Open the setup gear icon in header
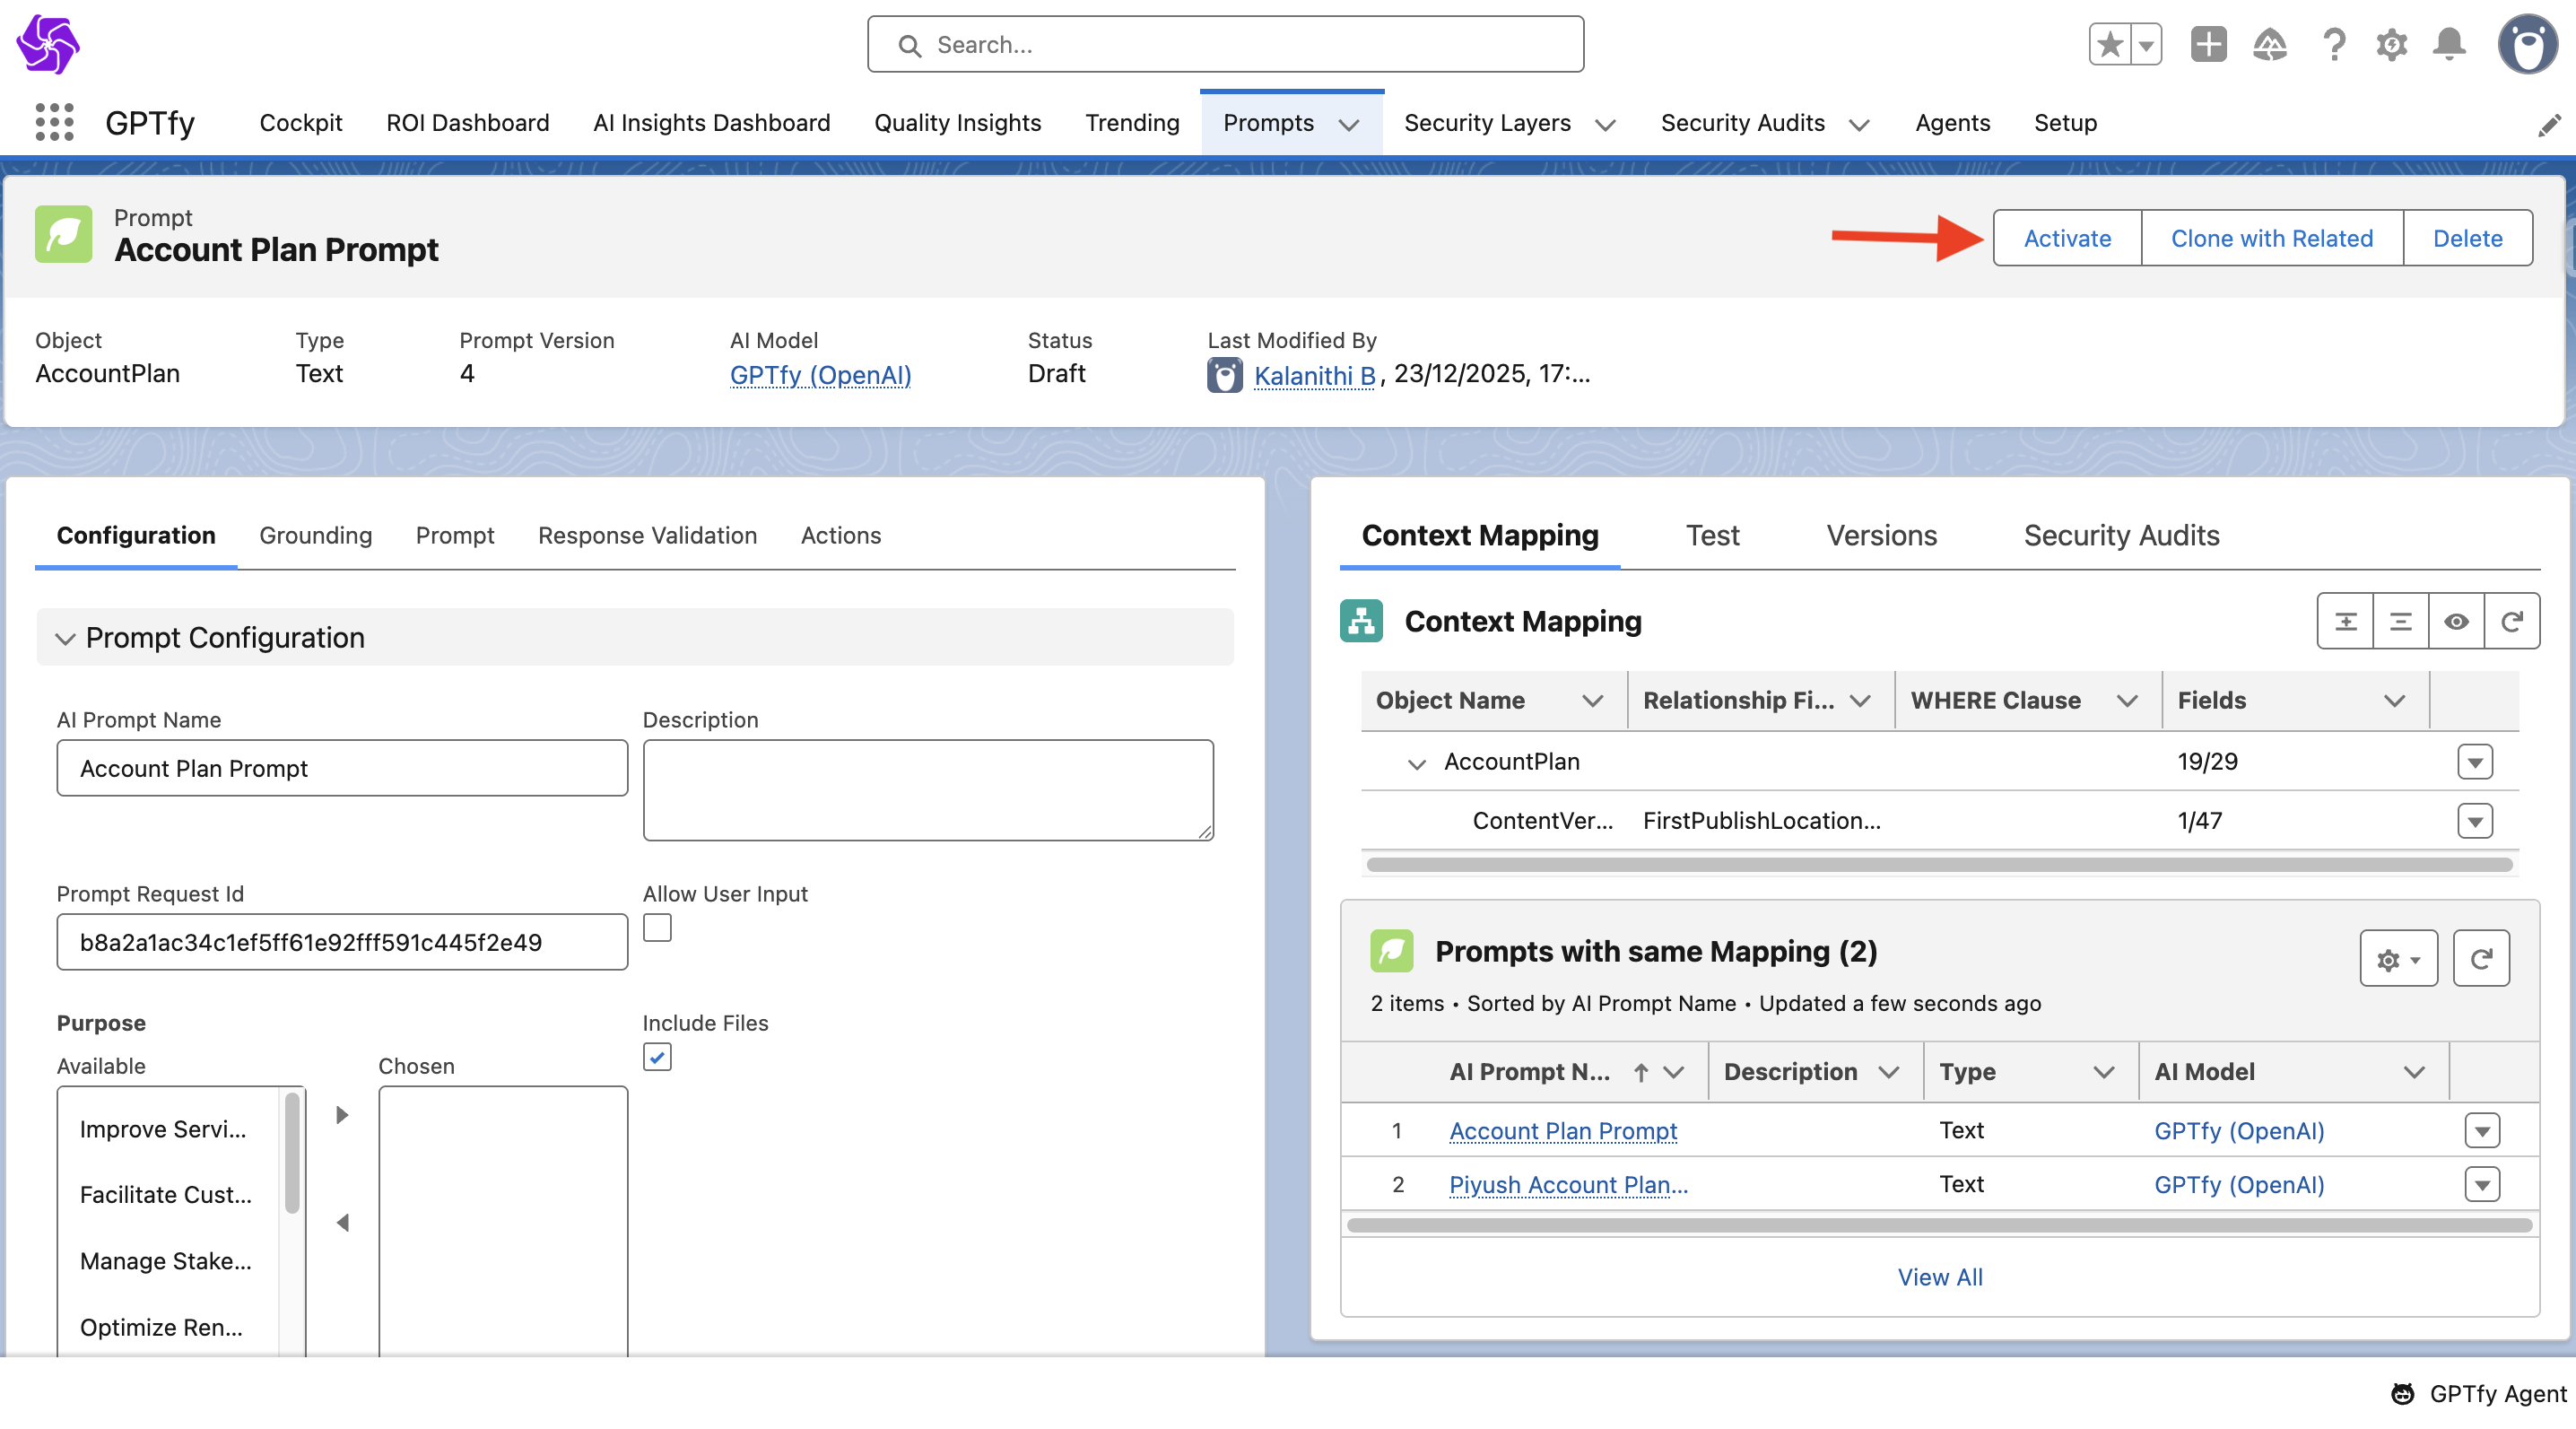 coord(2391,45)
